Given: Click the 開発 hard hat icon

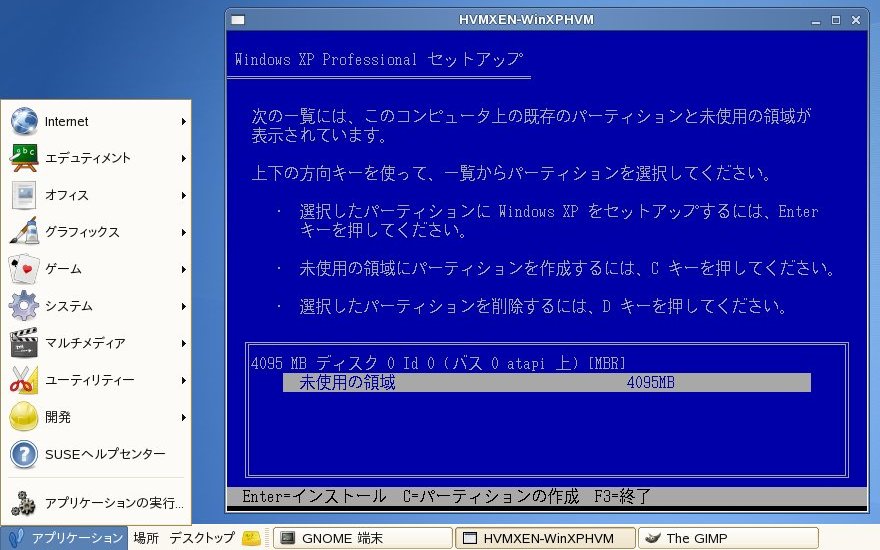Looking at the screenshot, I should click(24, 418).
